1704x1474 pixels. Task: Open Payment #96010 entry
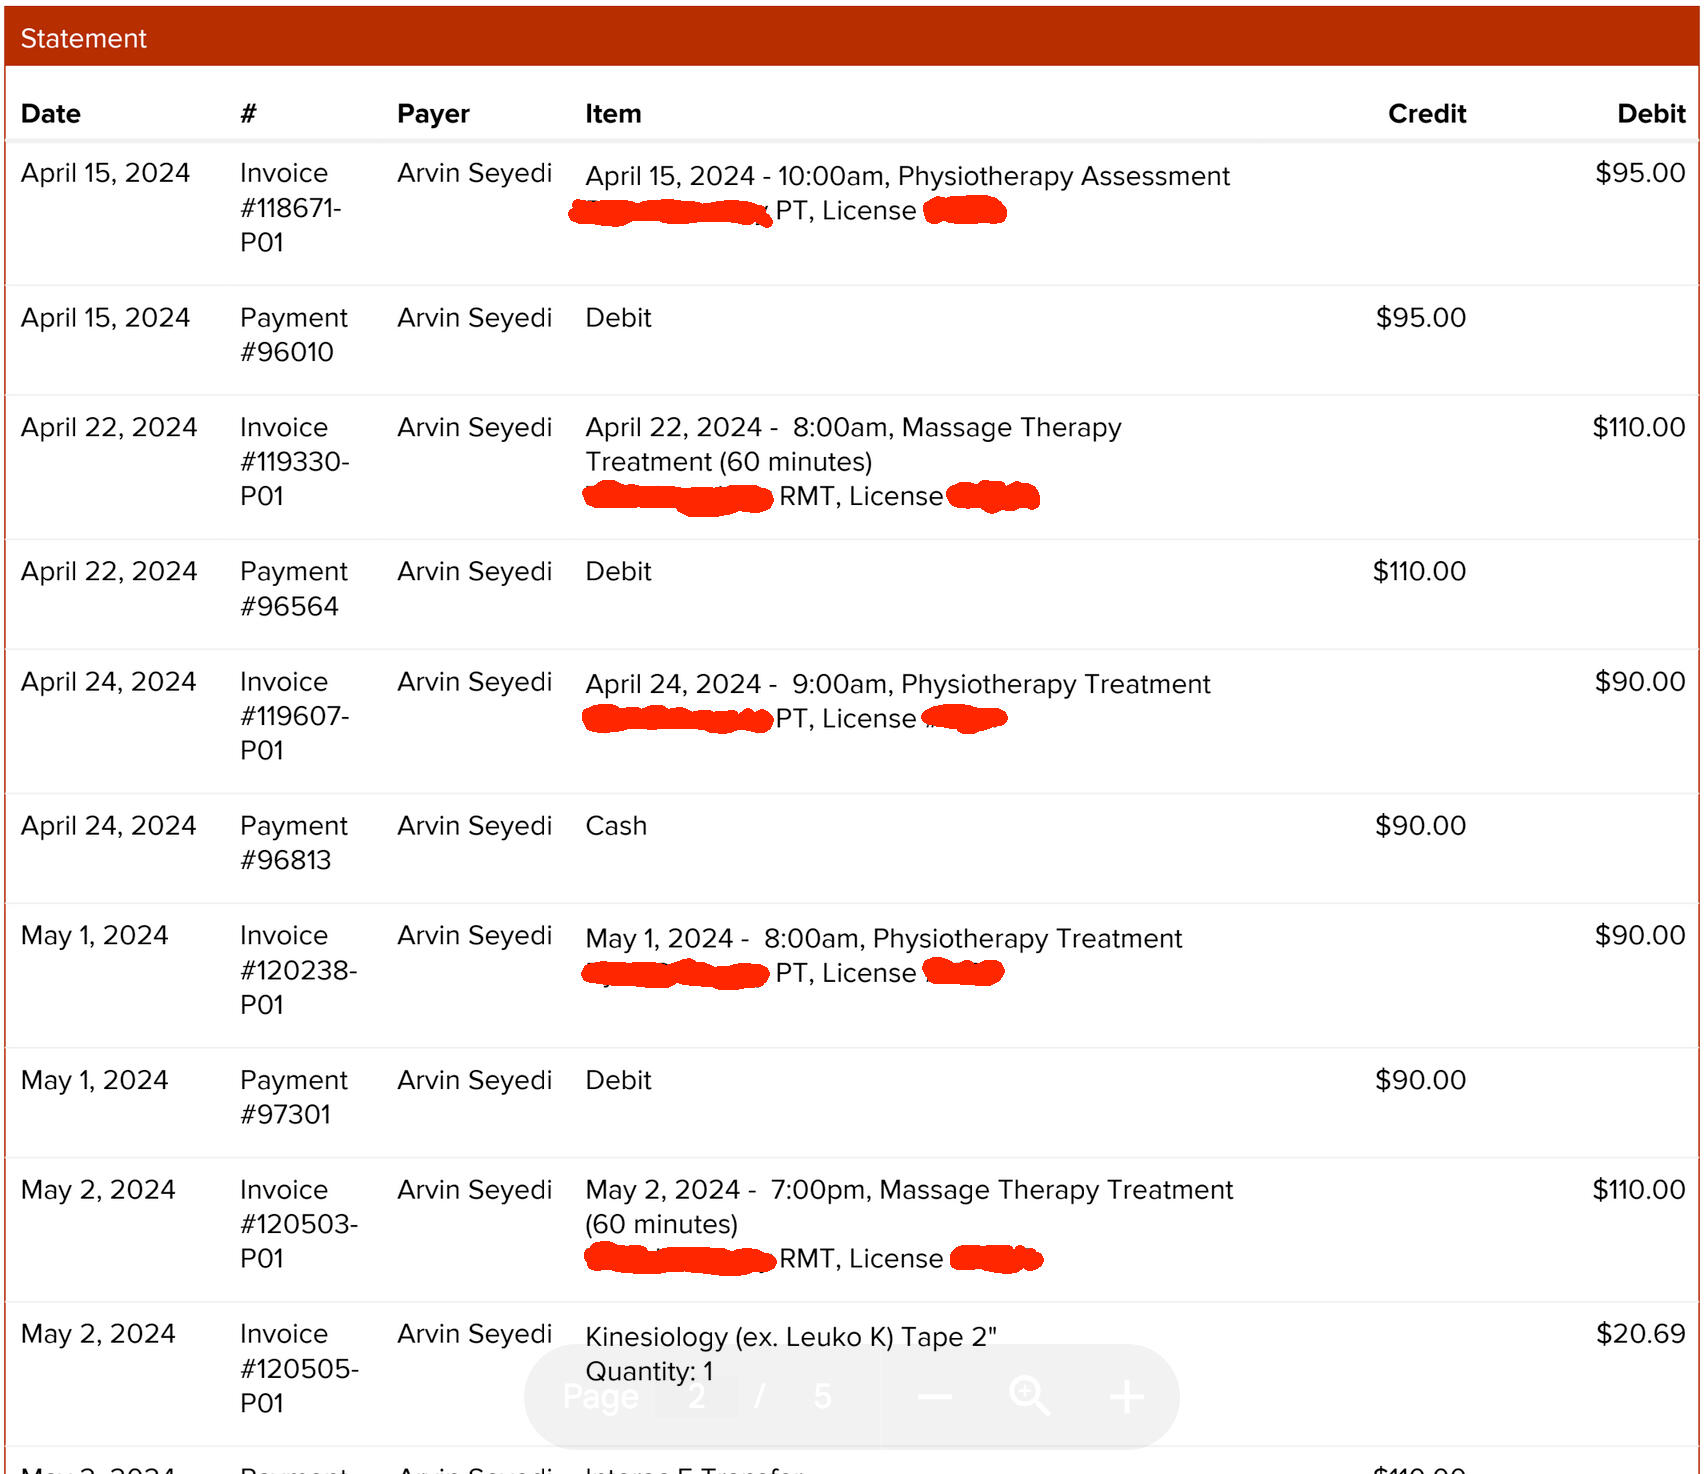tap(293, 335)
